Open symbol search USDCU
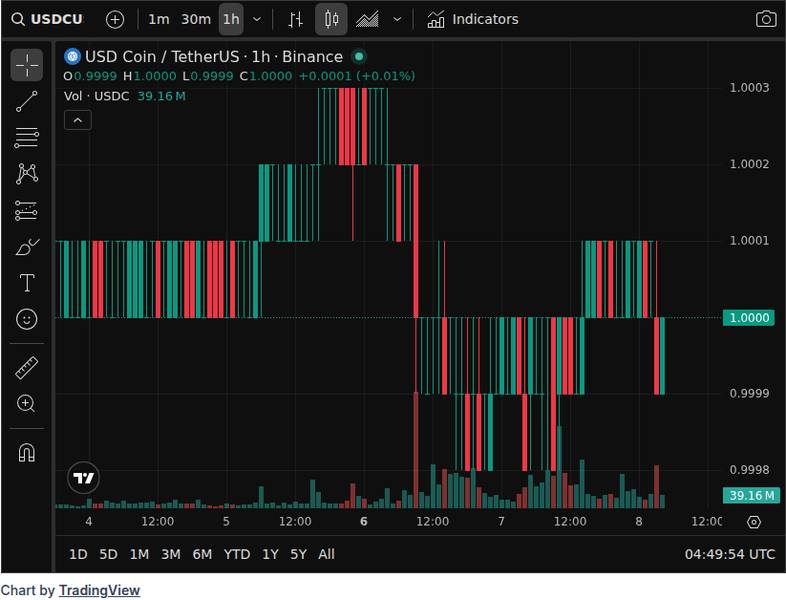The image size is (786, 600). pyautogui.click(x=47, y=20)
